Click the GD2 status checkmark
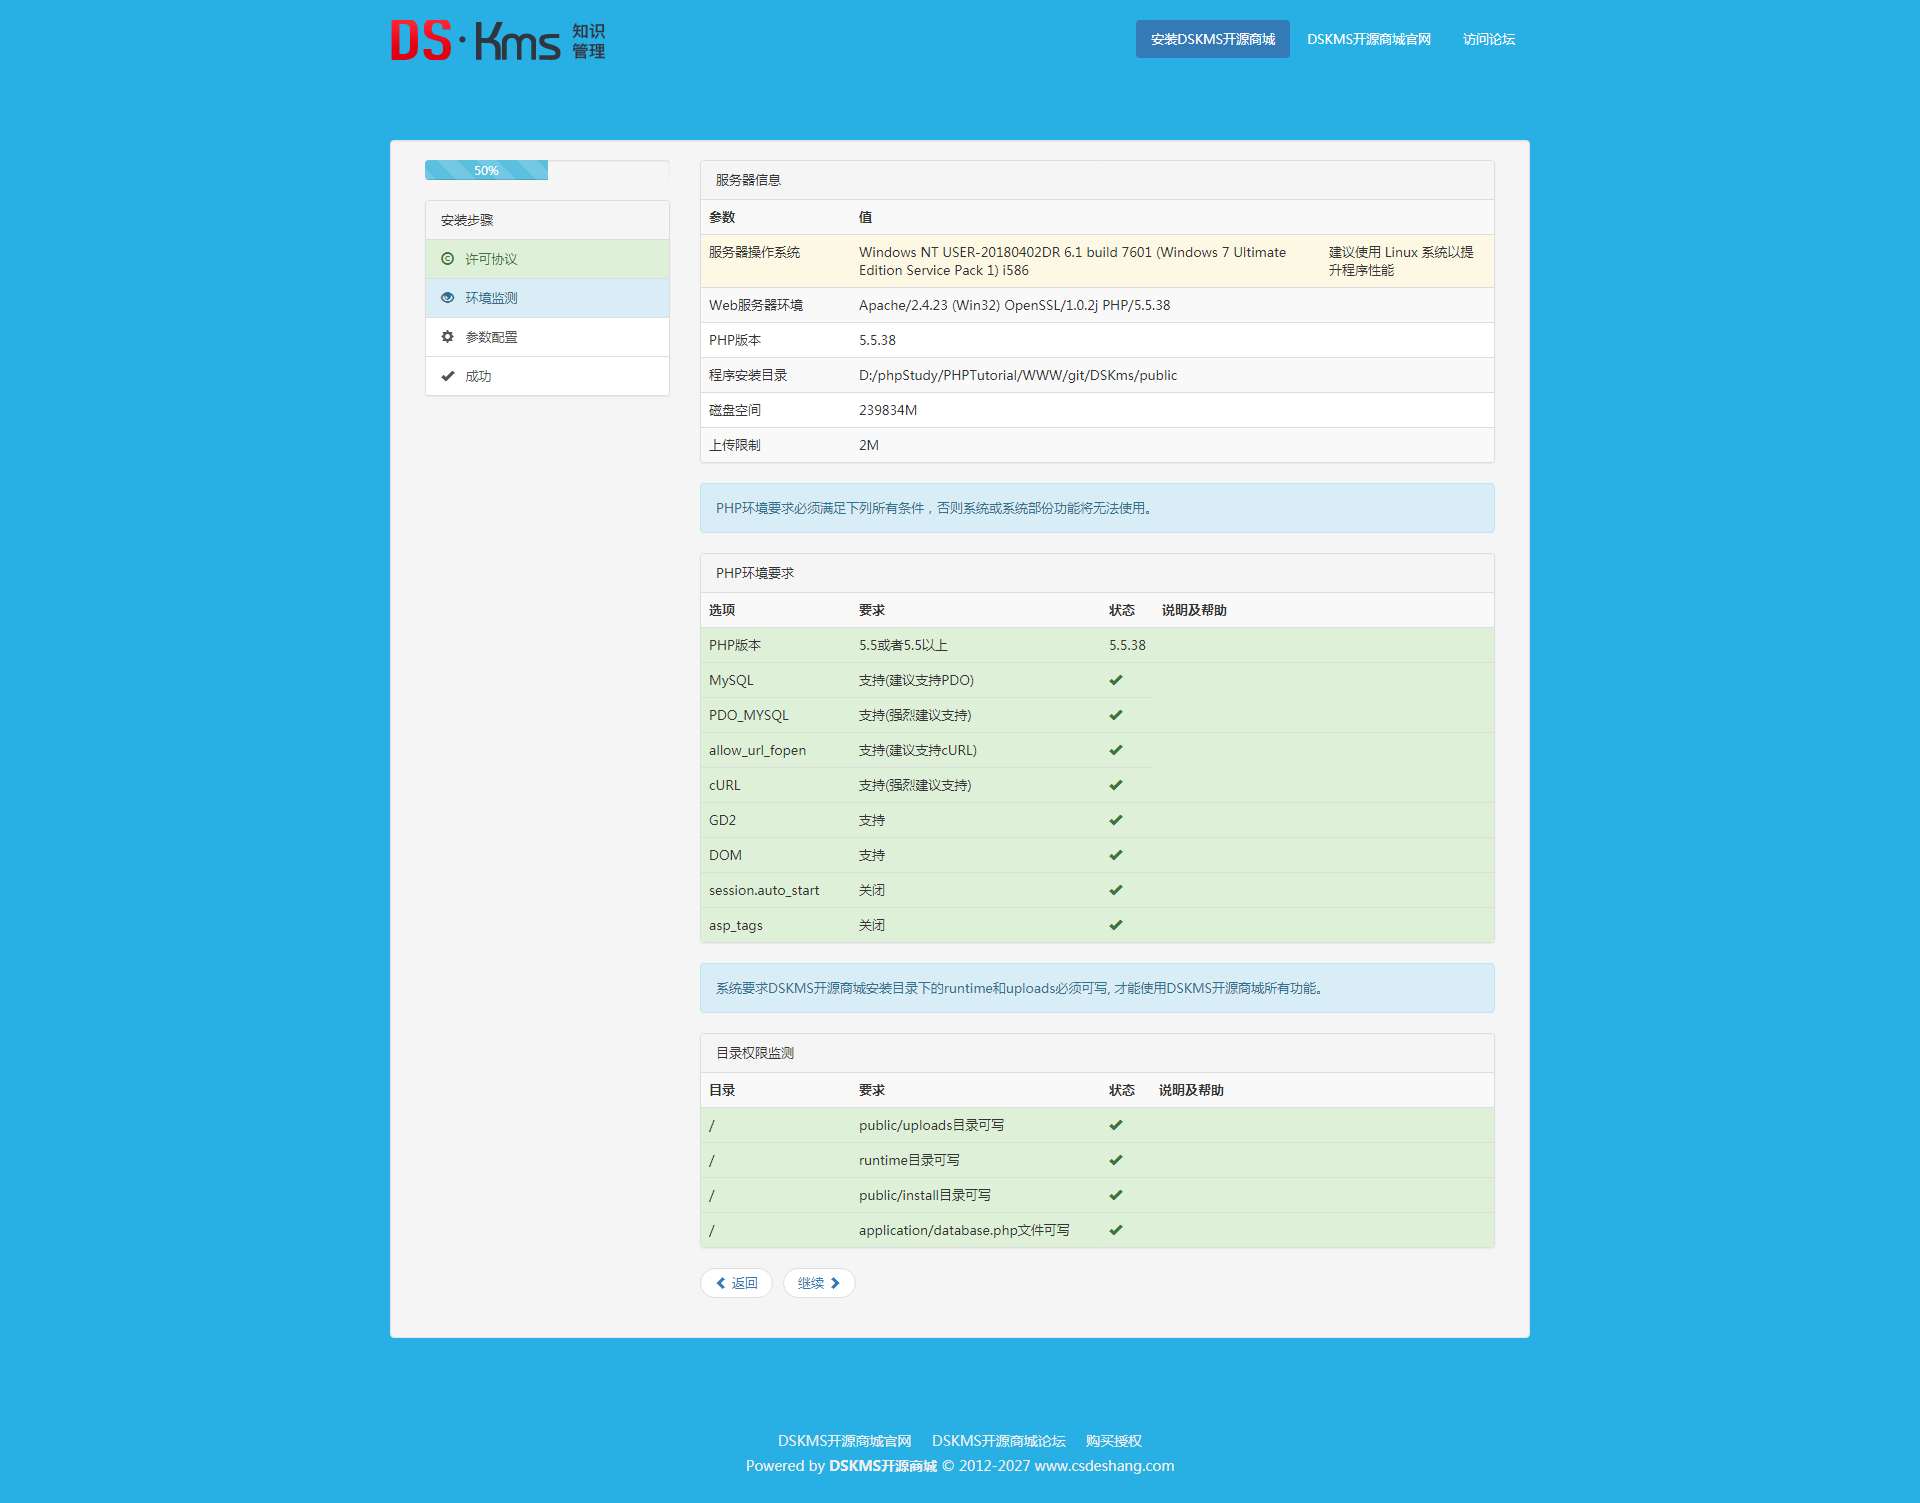 coord(1116,820)
